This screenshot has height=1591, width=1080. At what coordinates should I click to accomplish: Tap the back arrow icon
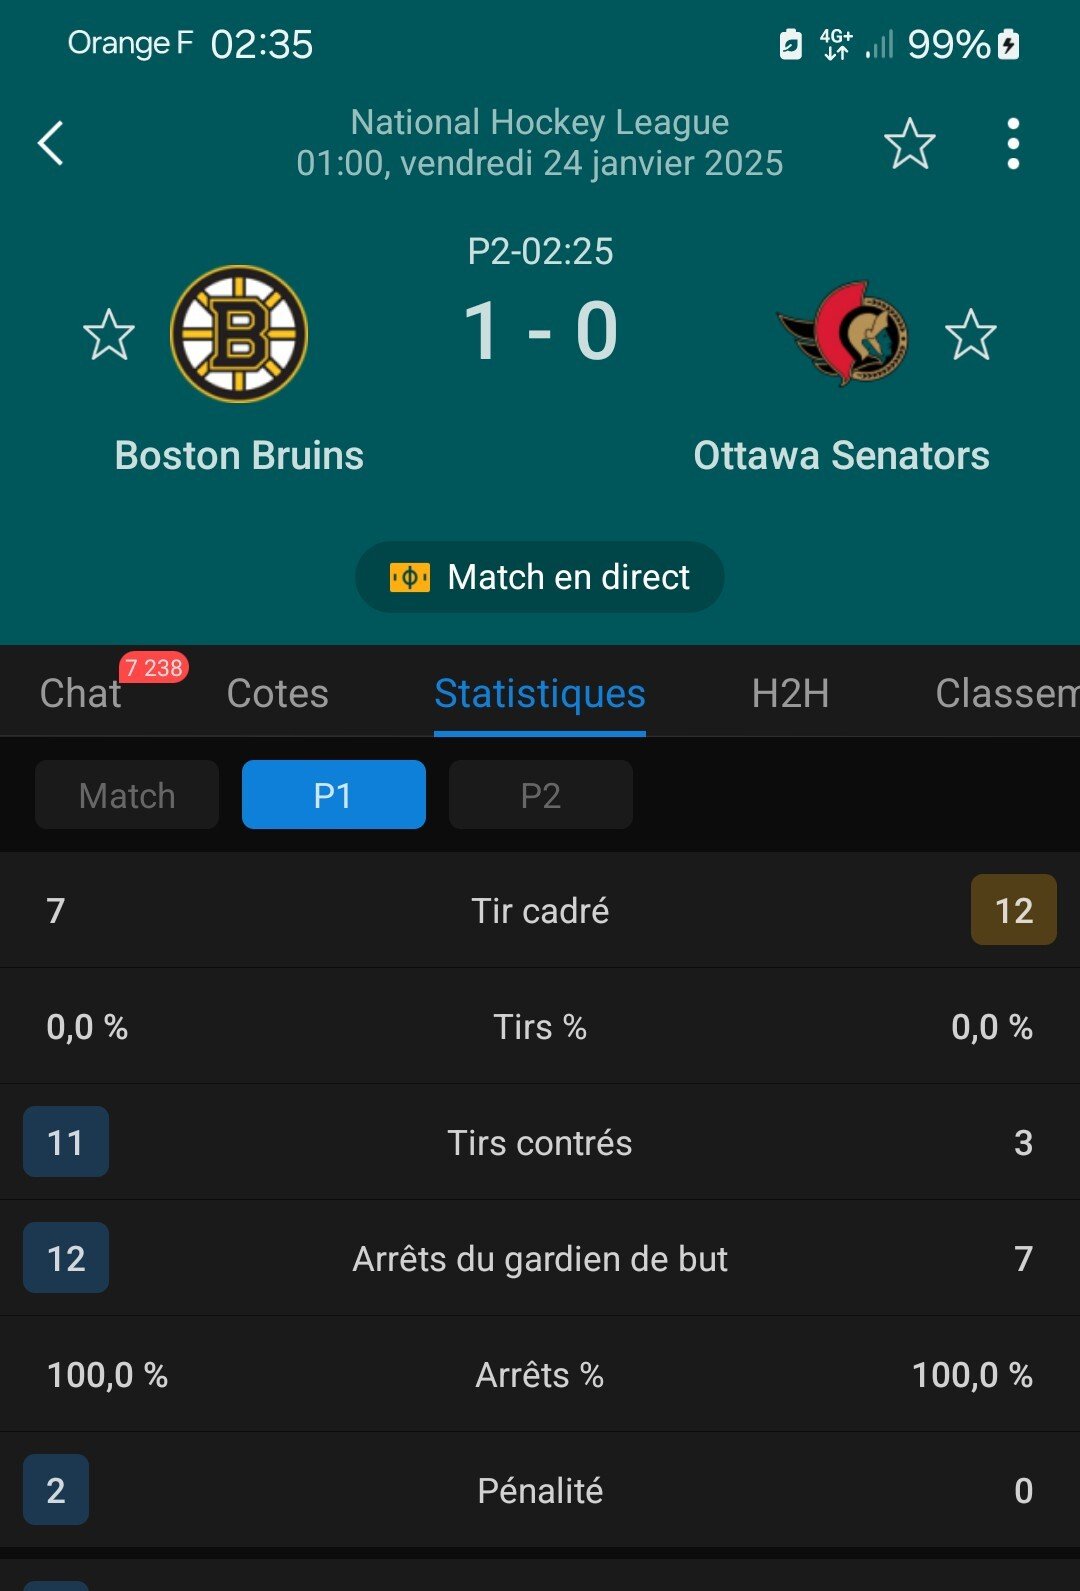pyautogui.click(x=51, y=143)
